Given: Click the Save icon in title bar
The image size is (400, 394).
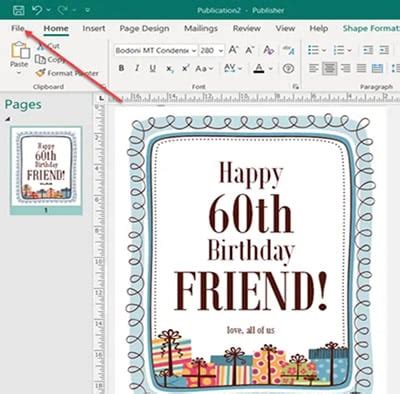Looking at the screenshot, I should [18, 10].
